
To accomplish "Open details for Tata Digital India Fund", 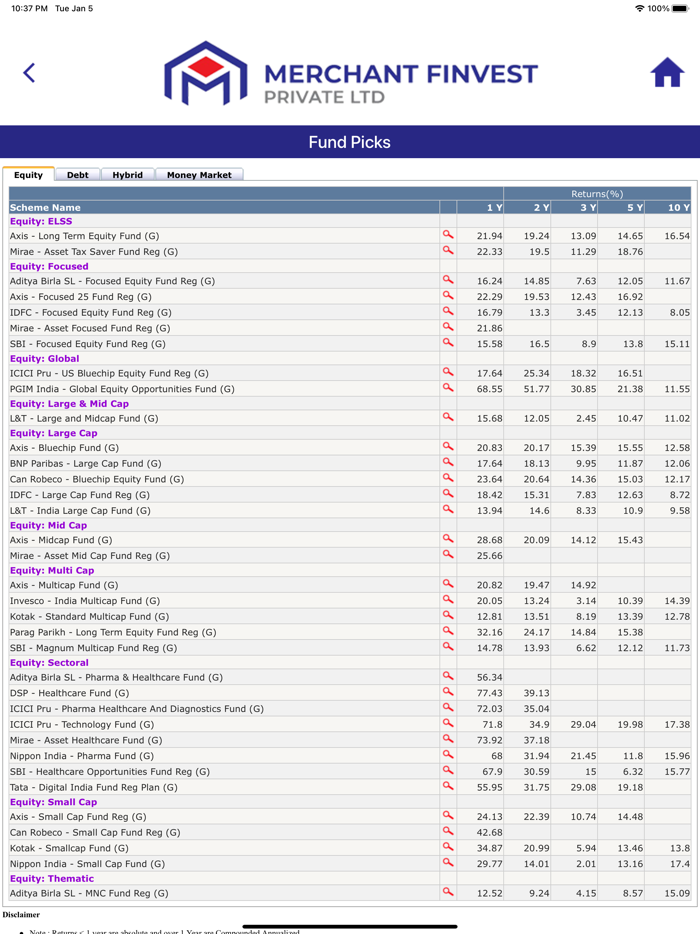I will coord(448,786).
